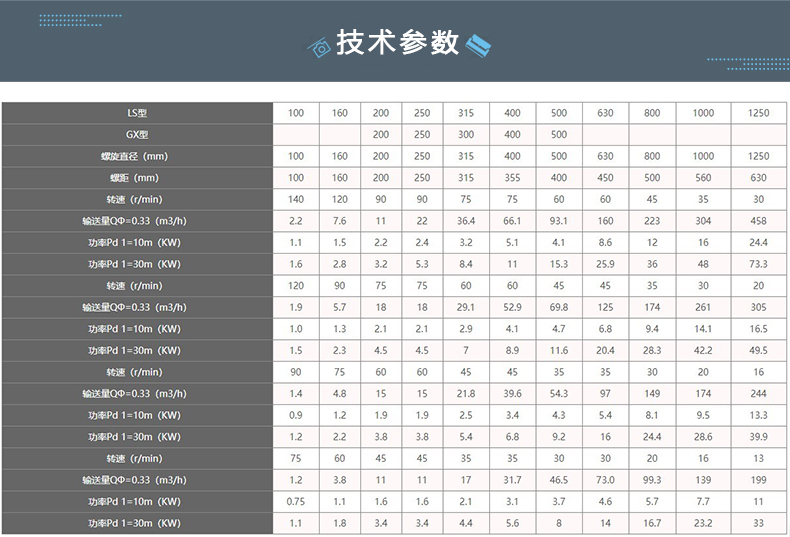Click the 输送量 cell showing 5.7

[x=340, y=307]
